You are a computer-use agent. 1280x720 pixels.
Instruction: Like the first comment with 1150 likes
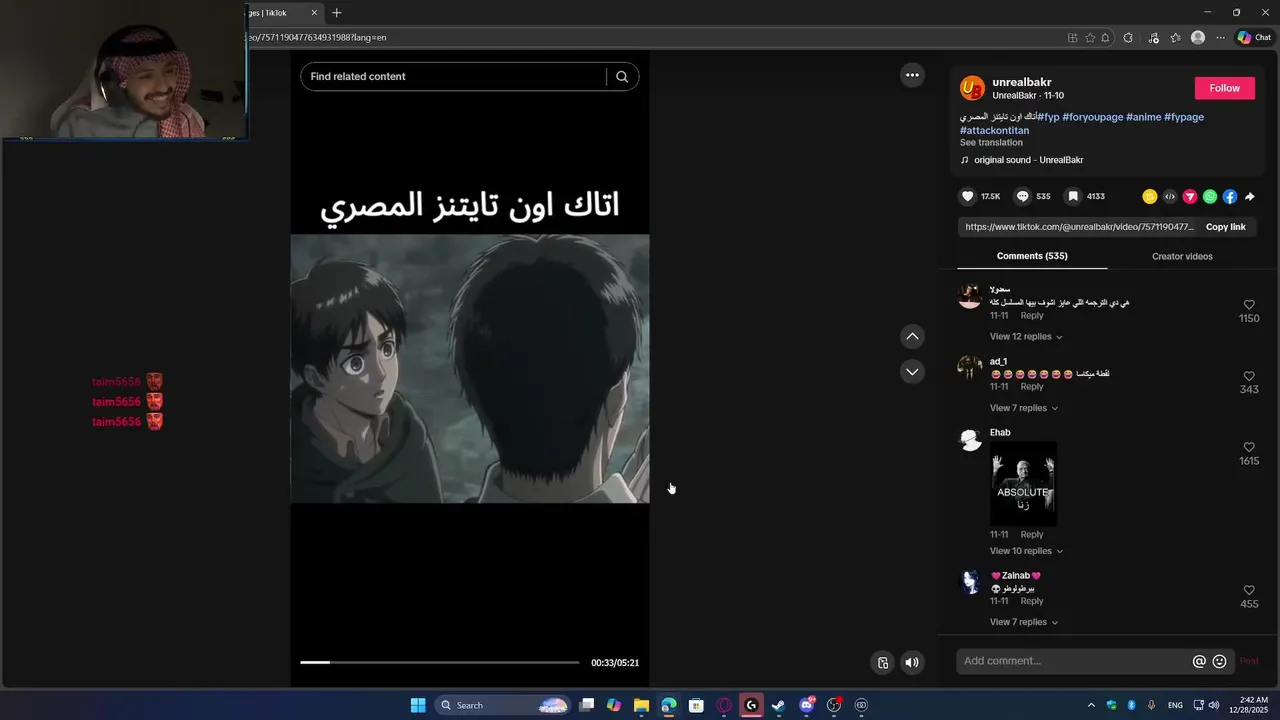1249,305
